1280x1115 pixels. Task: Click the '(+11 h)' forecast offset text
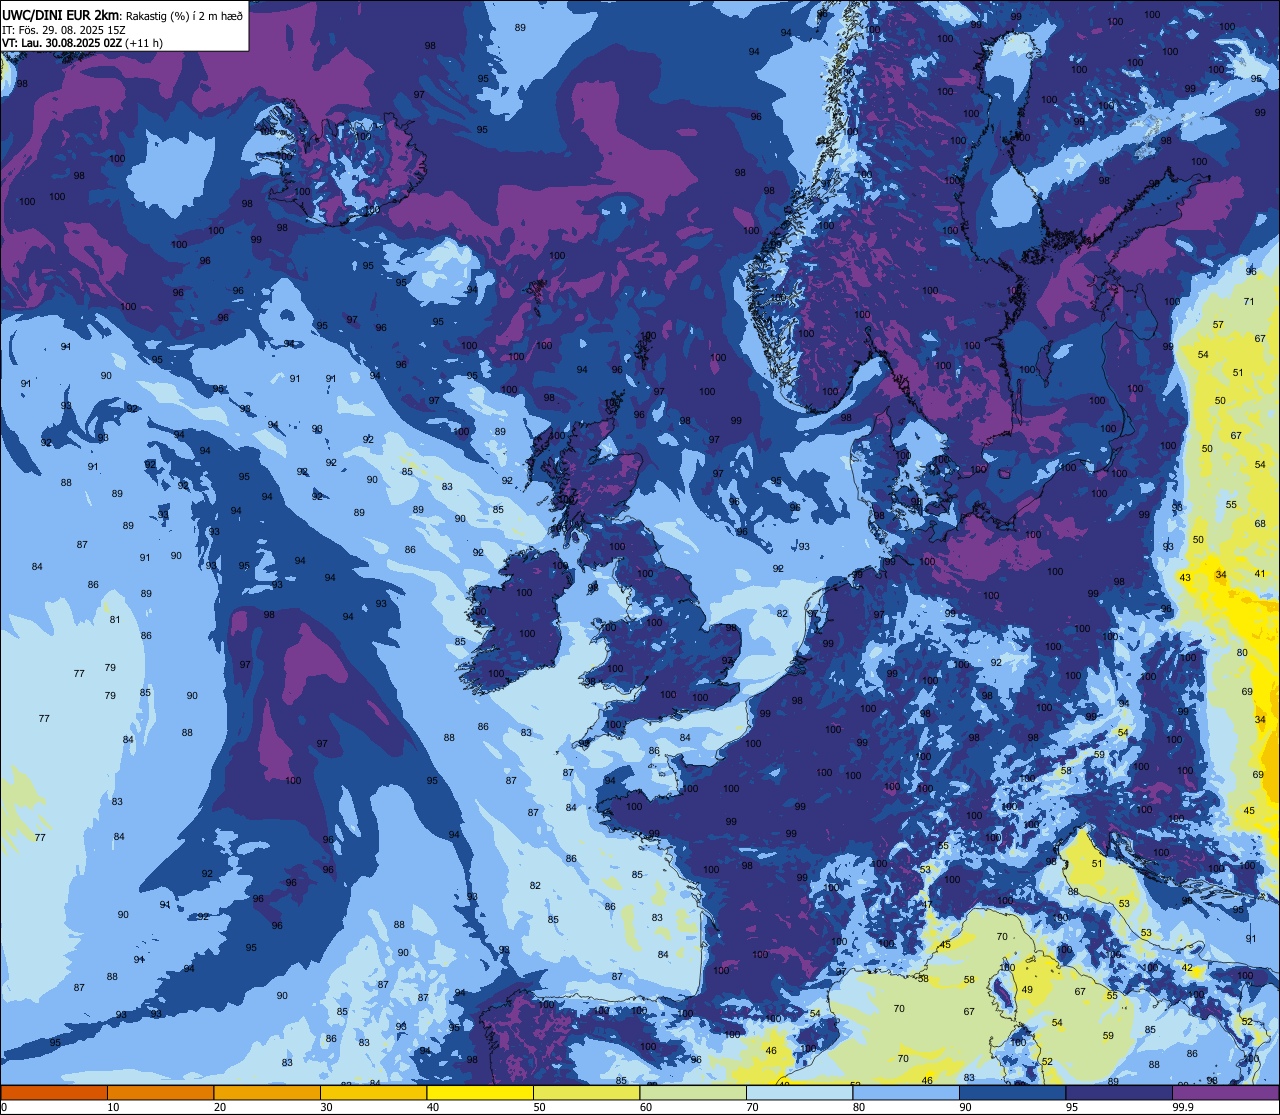(144, 43)
